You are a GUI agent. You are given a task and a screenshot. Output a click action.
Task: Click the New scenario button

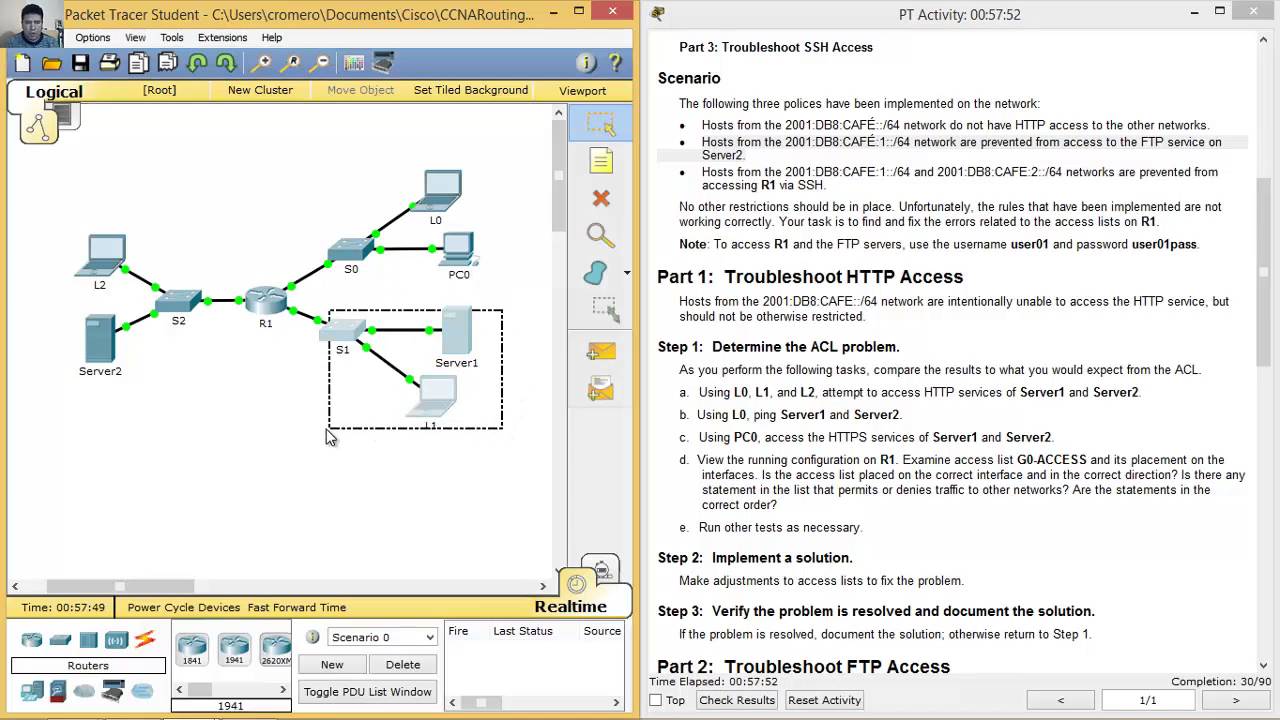(332, 664)
